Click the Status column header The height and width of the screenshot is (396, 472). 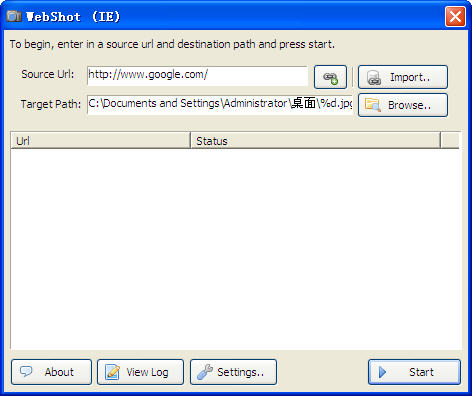315,140
